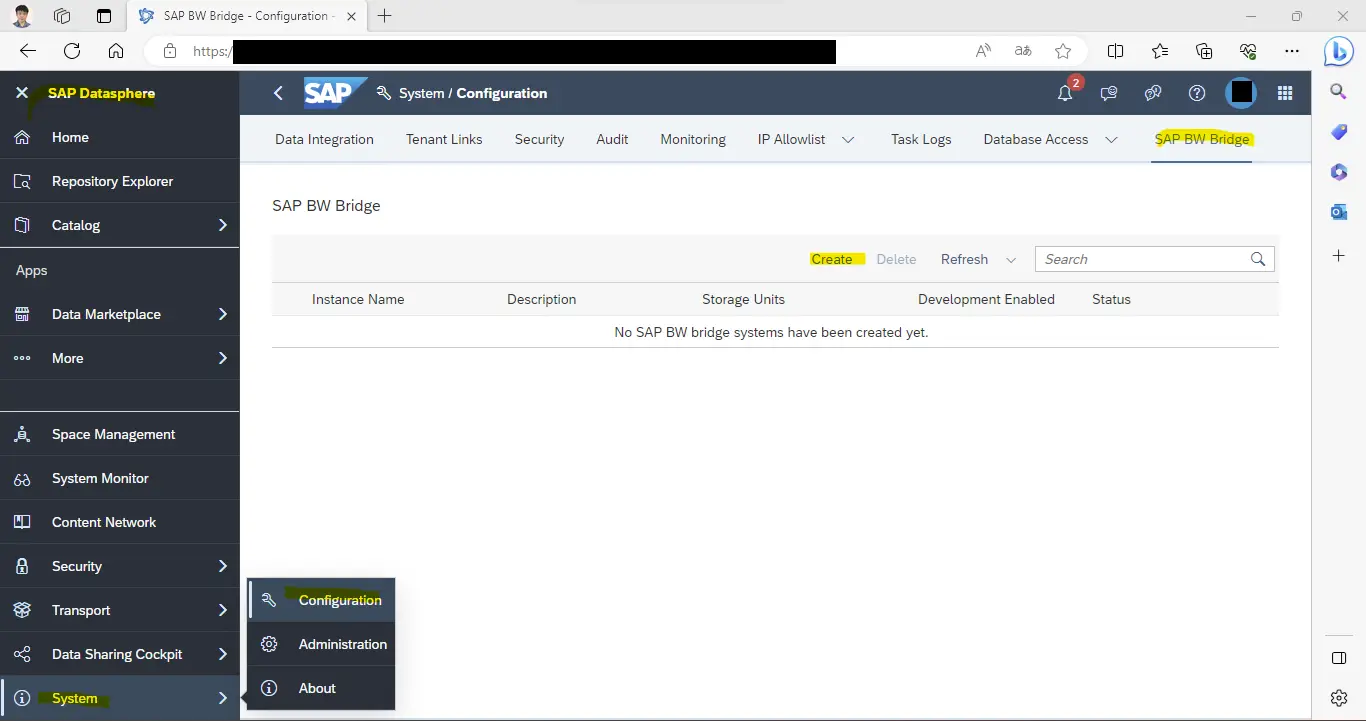Reload the page in browser toolbar

point(72,51)
